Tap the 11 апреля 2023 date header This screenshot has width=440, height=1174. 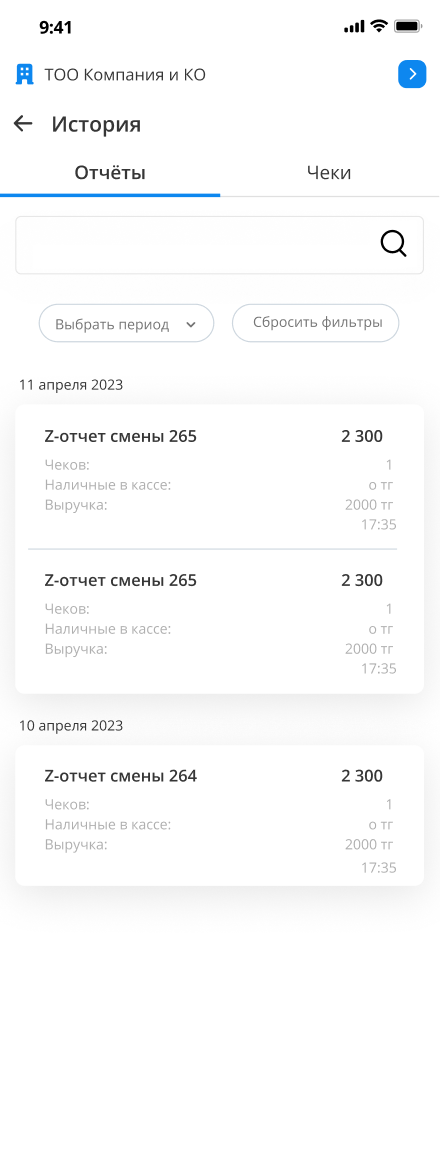(71, 385)
